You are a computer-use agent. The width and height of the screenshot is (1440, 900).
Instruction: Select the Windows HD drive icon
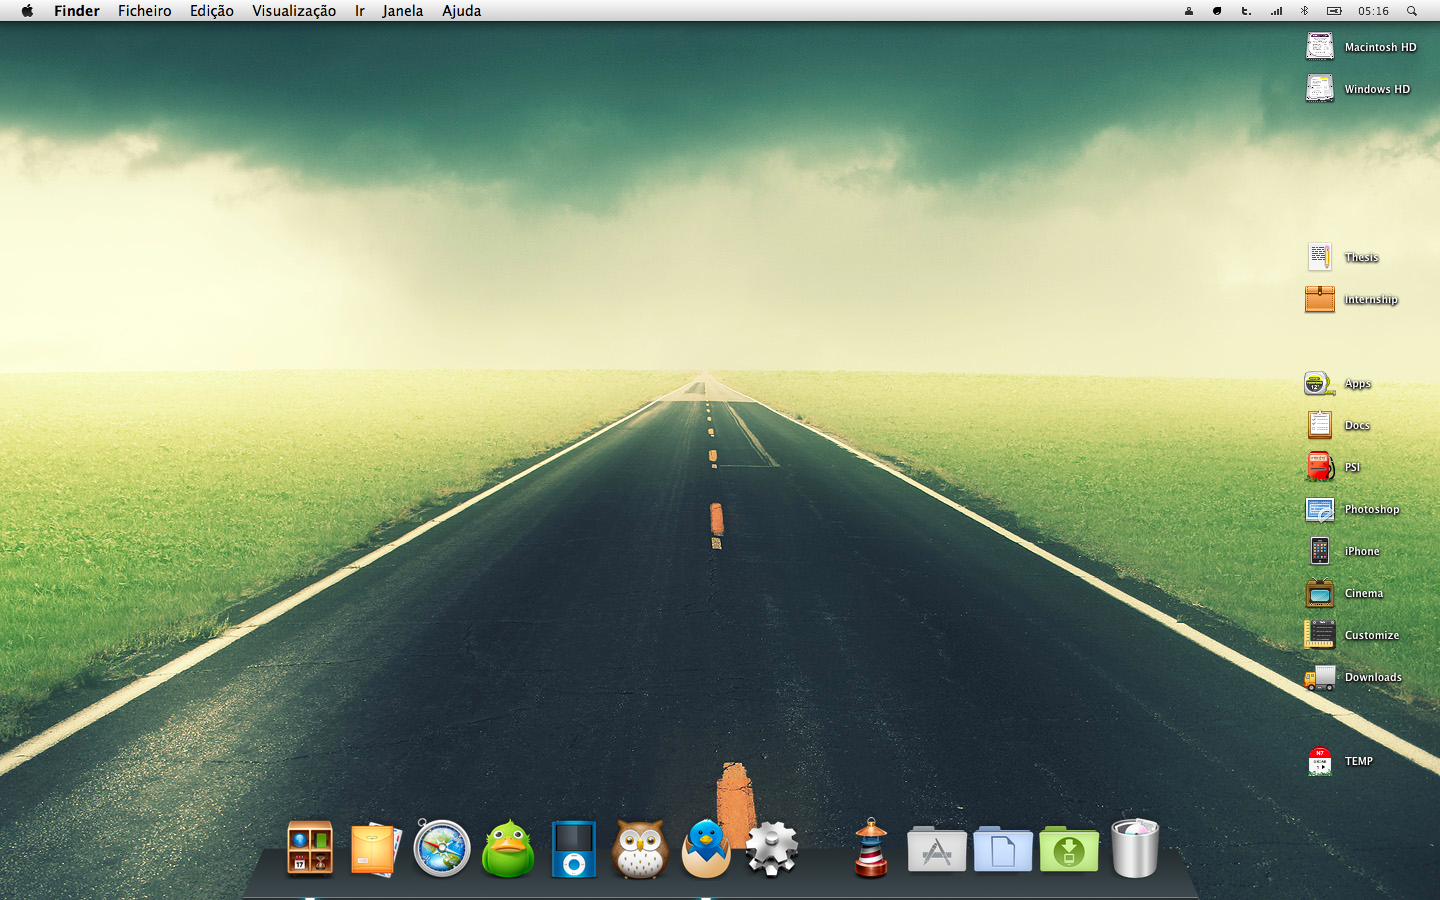(x=1320, y=88)
